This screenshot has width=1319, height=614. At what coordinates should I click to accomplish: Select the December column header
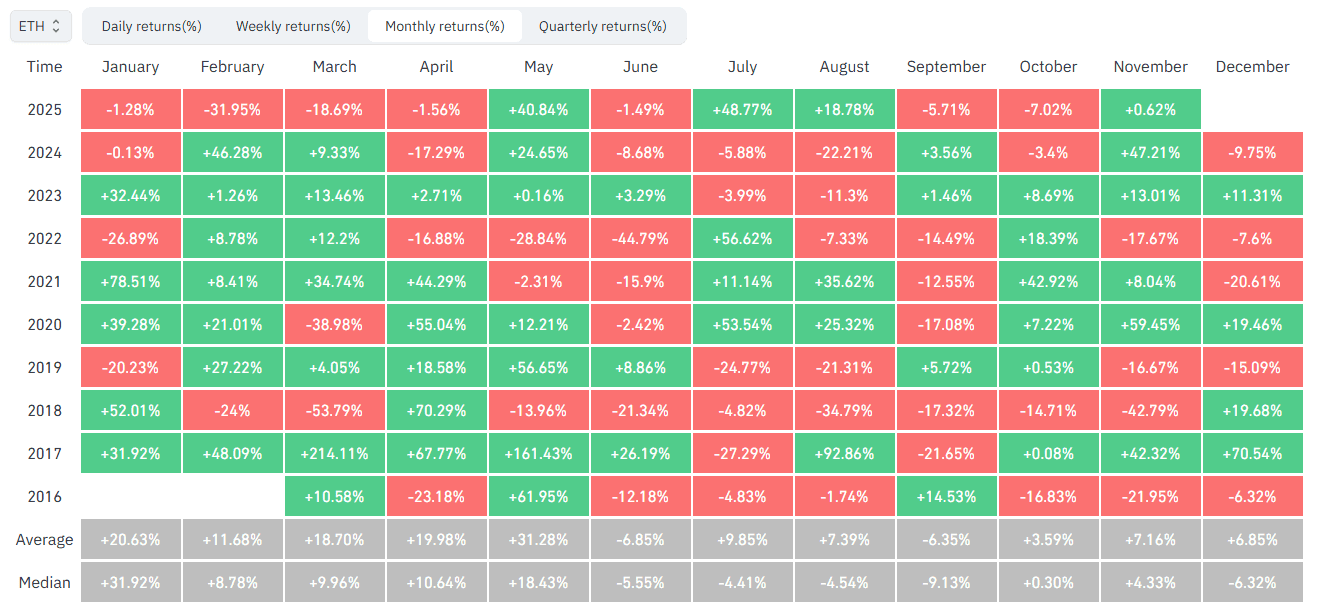pos(1252,67)
